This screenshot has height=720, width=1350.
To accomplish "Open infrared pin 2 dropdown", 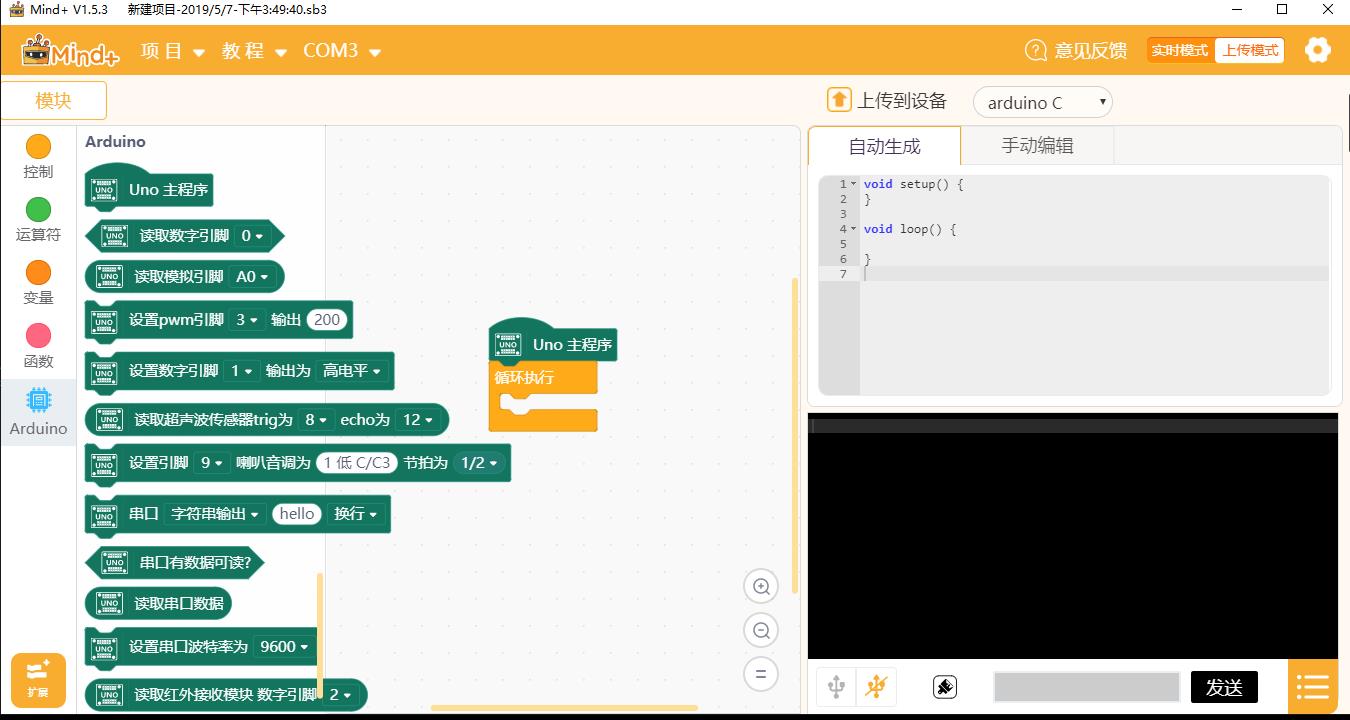I will [x=340, y=695].
